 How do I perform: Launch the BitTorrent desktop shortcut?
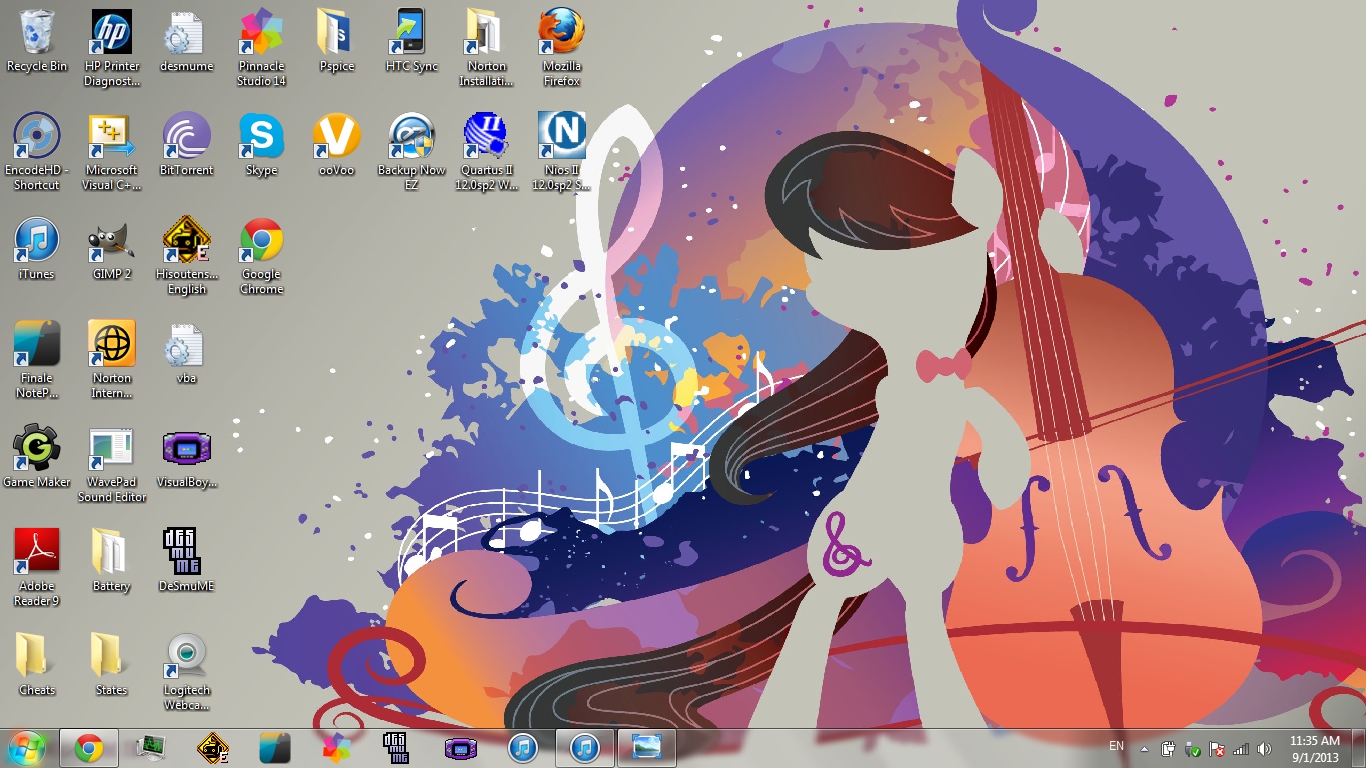[x=187, y=144]
